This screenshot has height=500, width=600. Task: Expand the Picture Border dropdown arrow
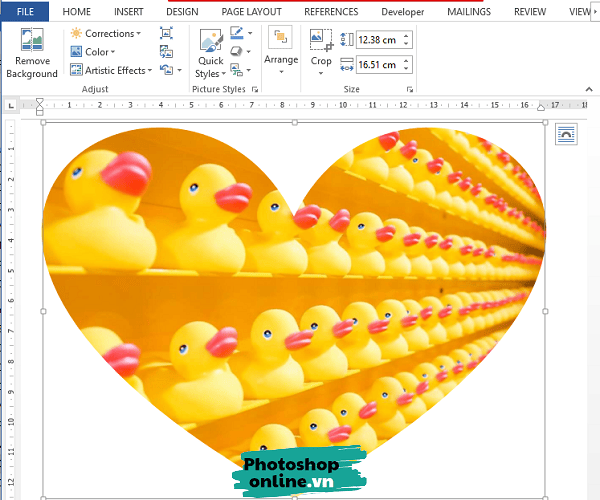250,33
